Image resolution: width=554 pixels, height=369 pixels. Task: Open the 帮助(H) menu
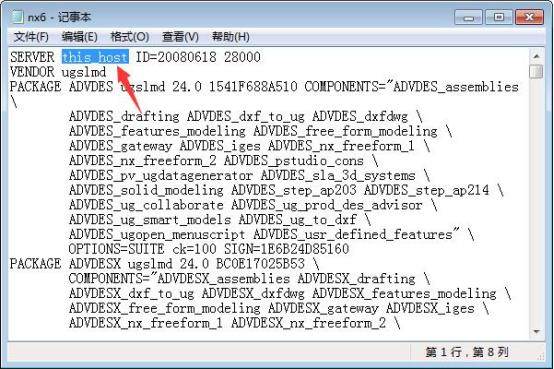click(231, 37)
